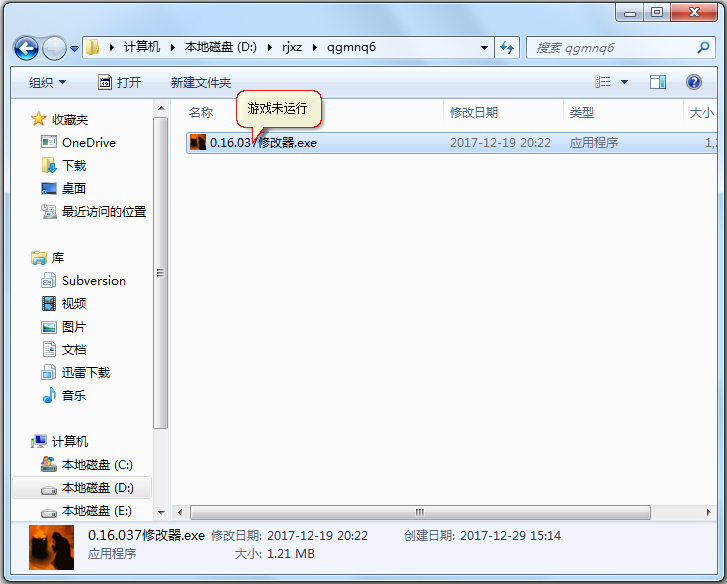Image resolution: width=727 pixels, height=584 pixels.
Task: Click the OneDrive icon
Action: (49, 142)
